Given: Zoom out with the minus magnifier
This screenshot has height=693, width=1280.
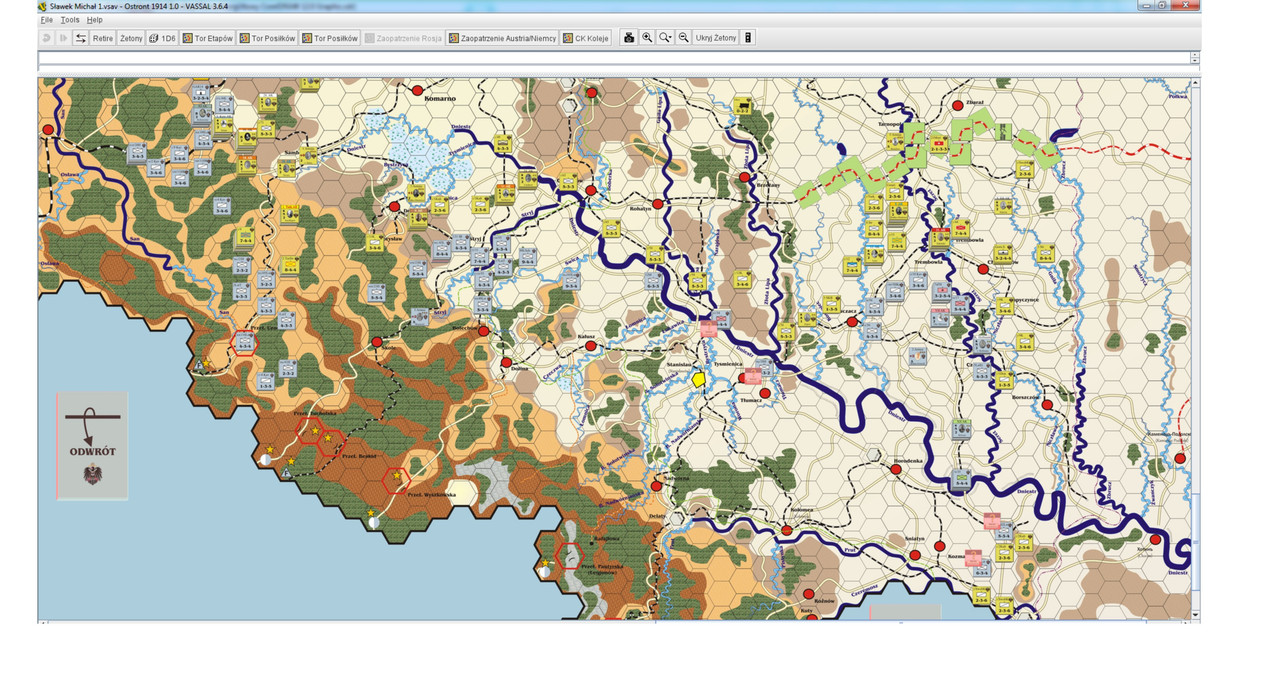Looking at the screenshot, I should [683, 38].
